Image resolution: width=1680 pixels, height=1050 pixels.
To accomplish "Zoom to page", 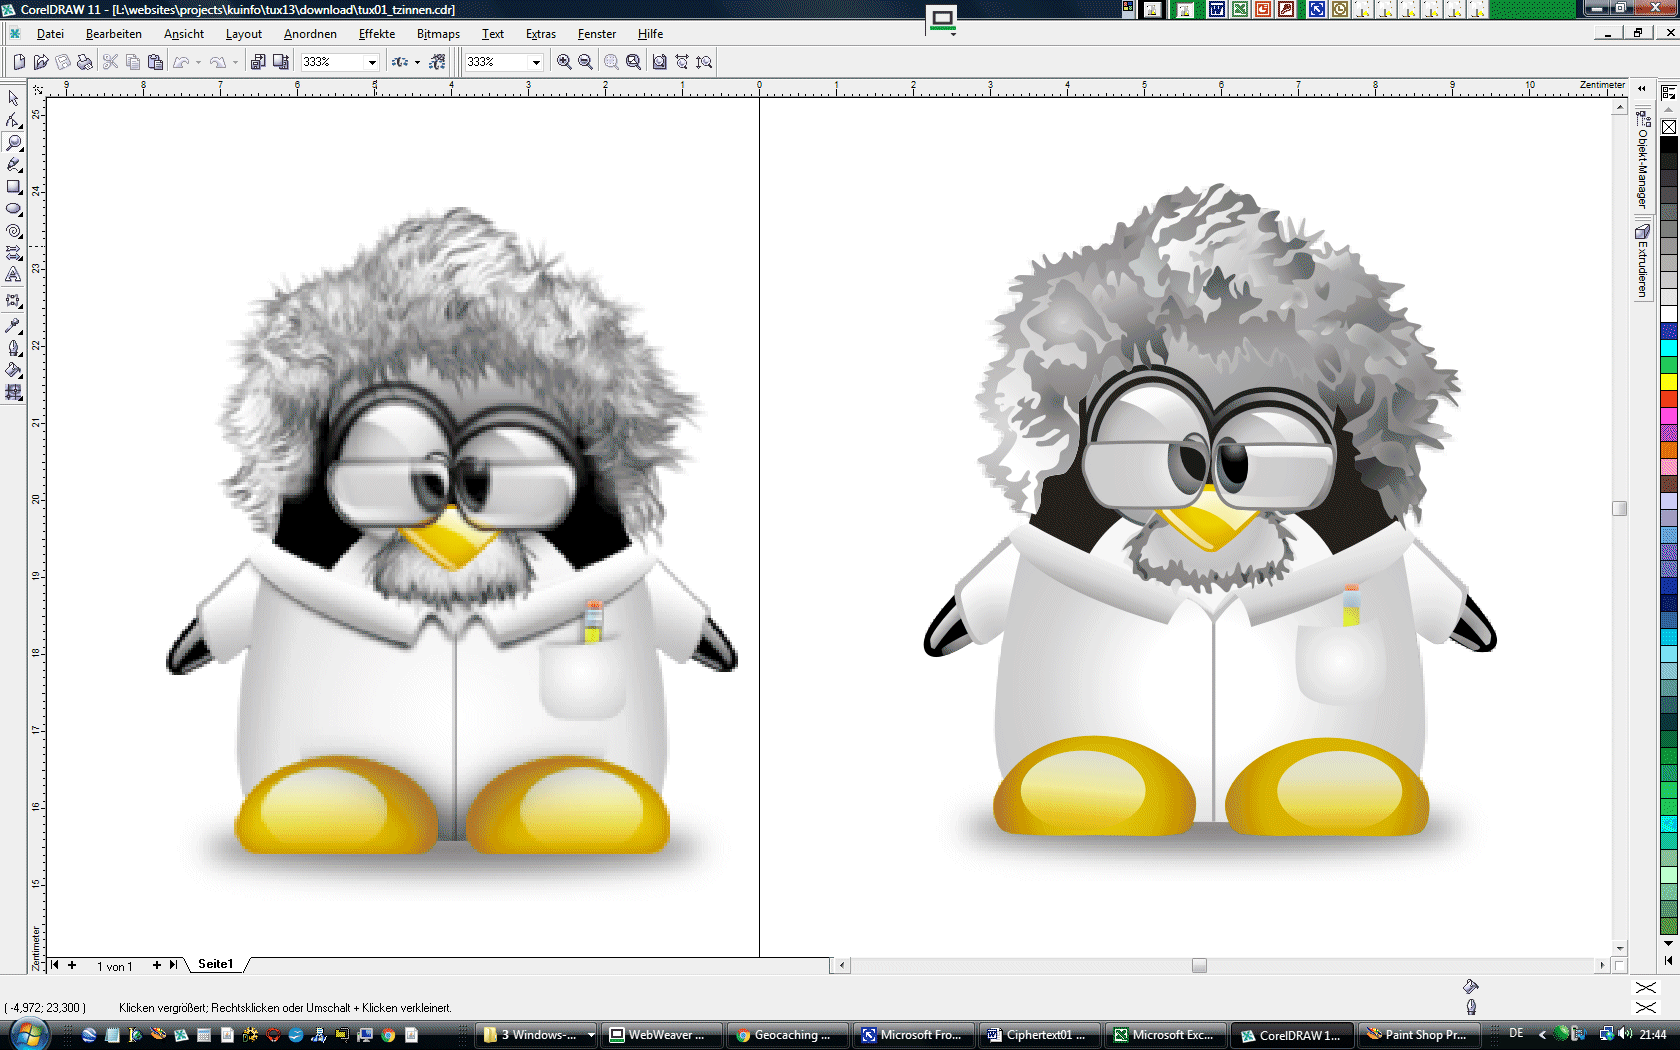I will 660,62.
